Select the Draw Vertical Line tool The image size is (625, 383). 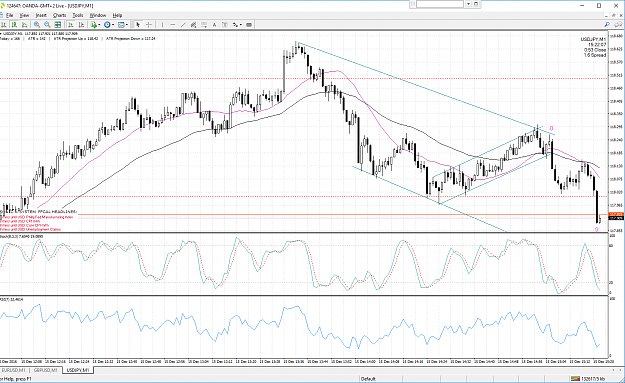tap(162, 25)
